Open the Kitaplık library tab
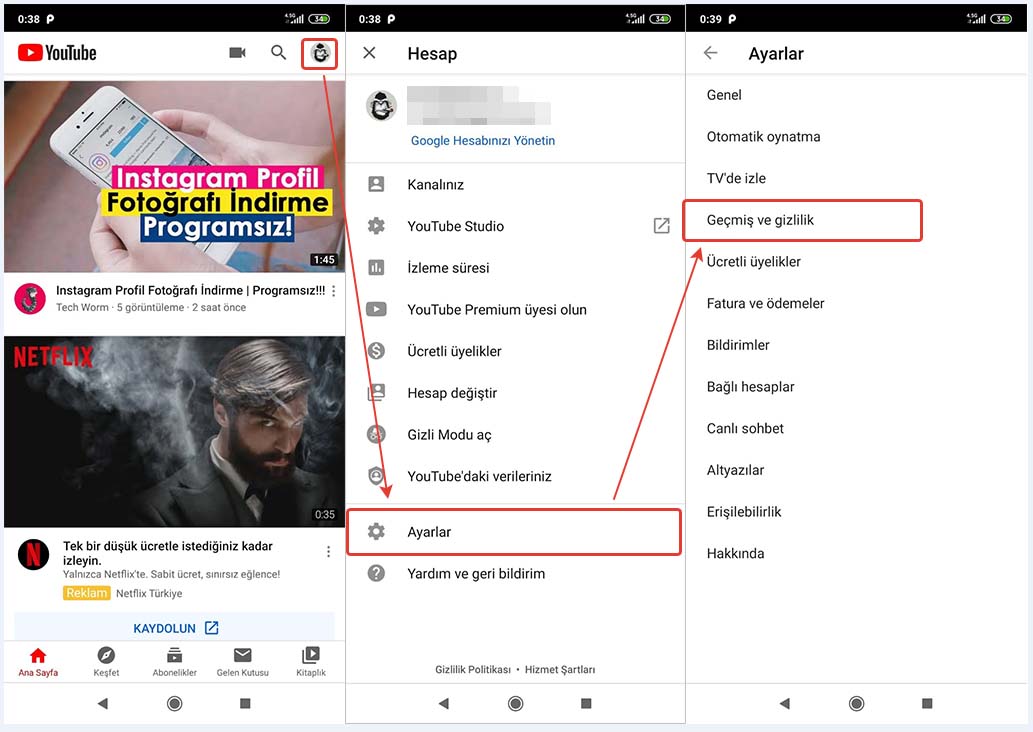This screenshot has width=1033, height=732. [311, 660]
